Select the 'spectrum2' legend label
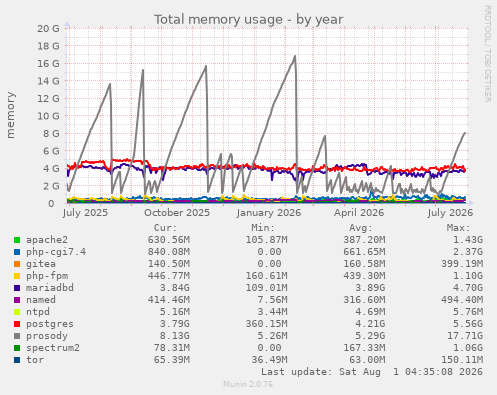Viewport: 497px width, 395px height. pyautogui.click(x=53, y=348)
